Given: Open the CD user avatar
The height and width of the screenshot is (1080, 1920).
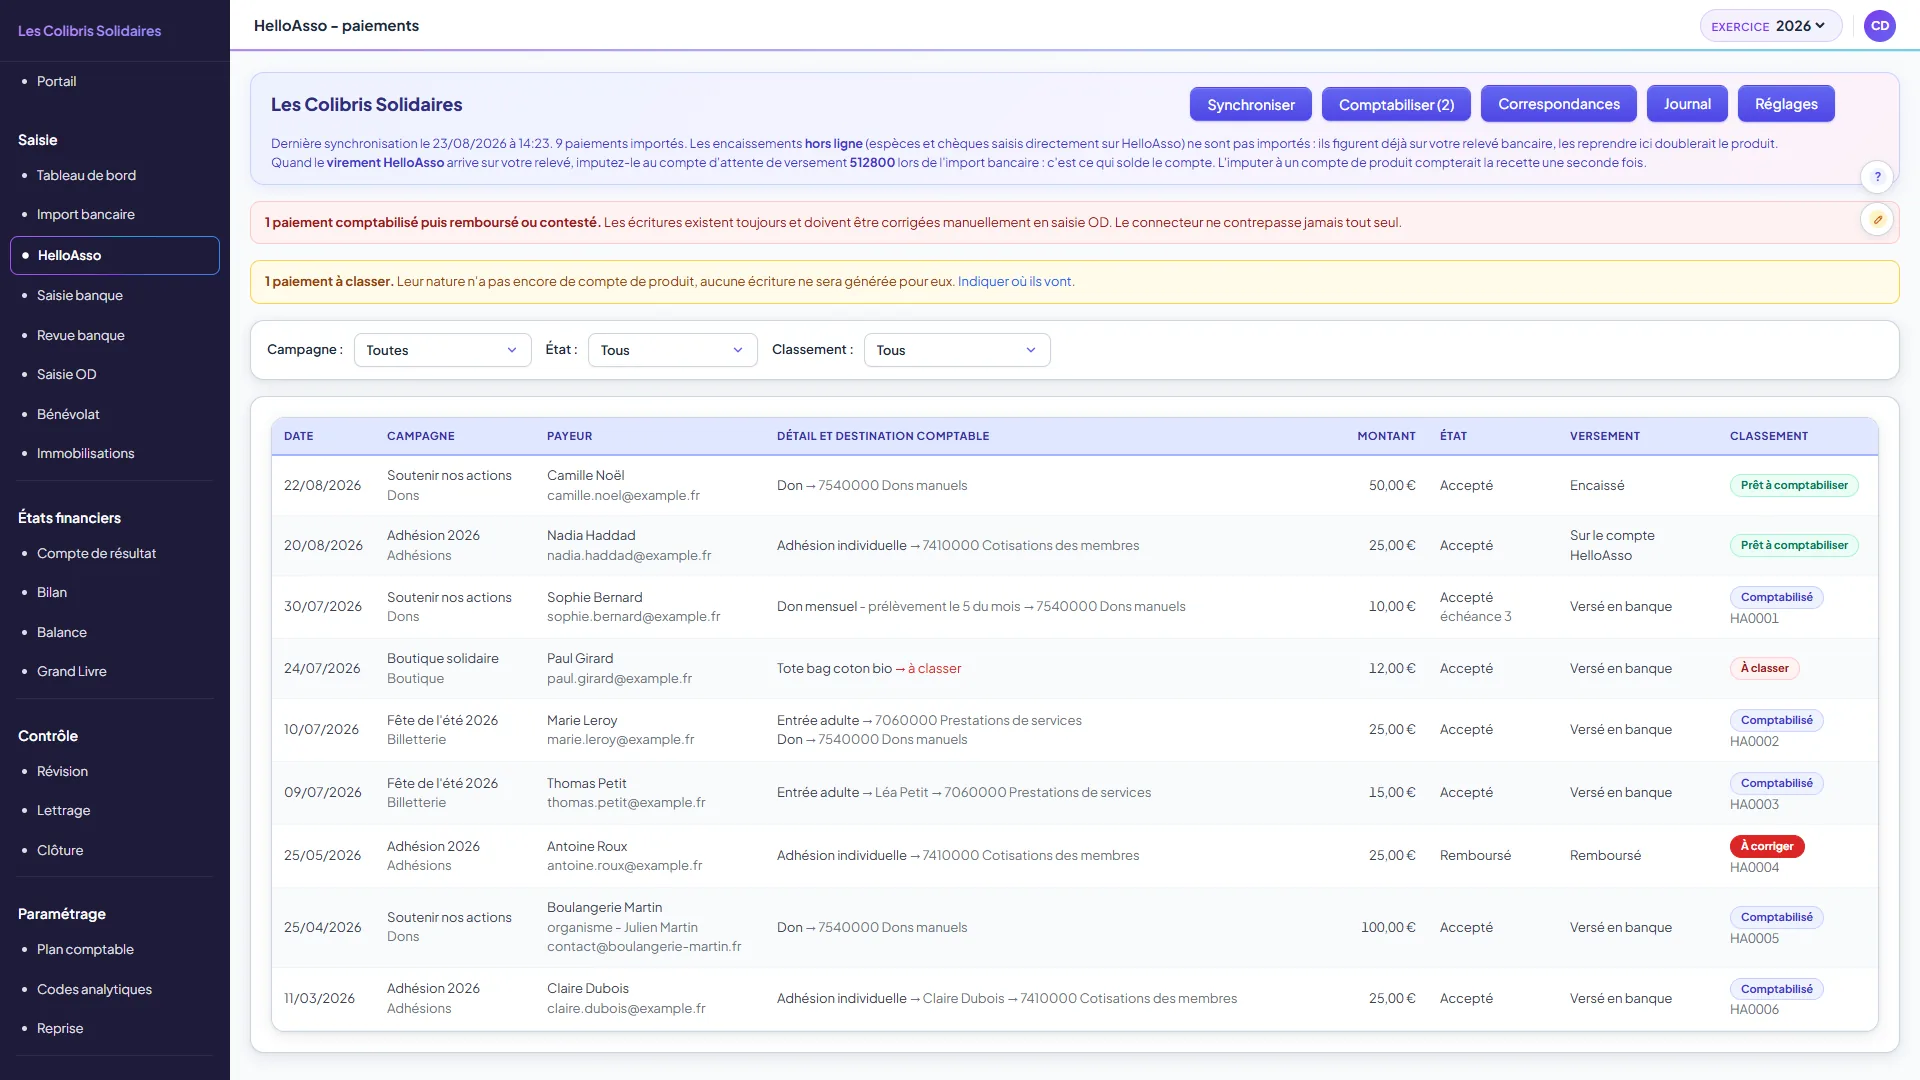Looking at the screenshot, I should coord(1880,26).
